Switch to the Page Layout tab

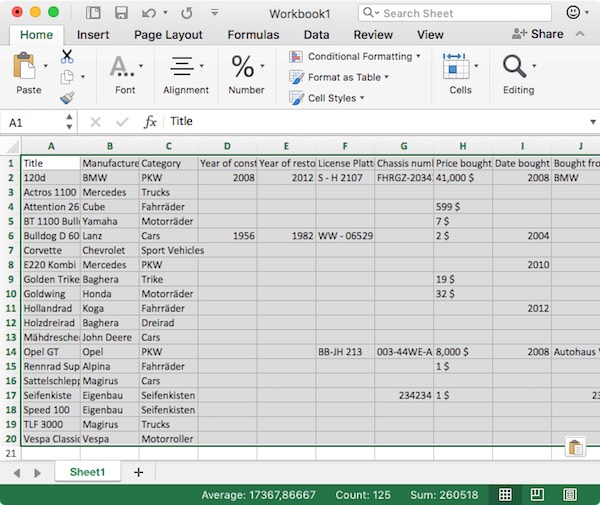[x=168, y=35]
